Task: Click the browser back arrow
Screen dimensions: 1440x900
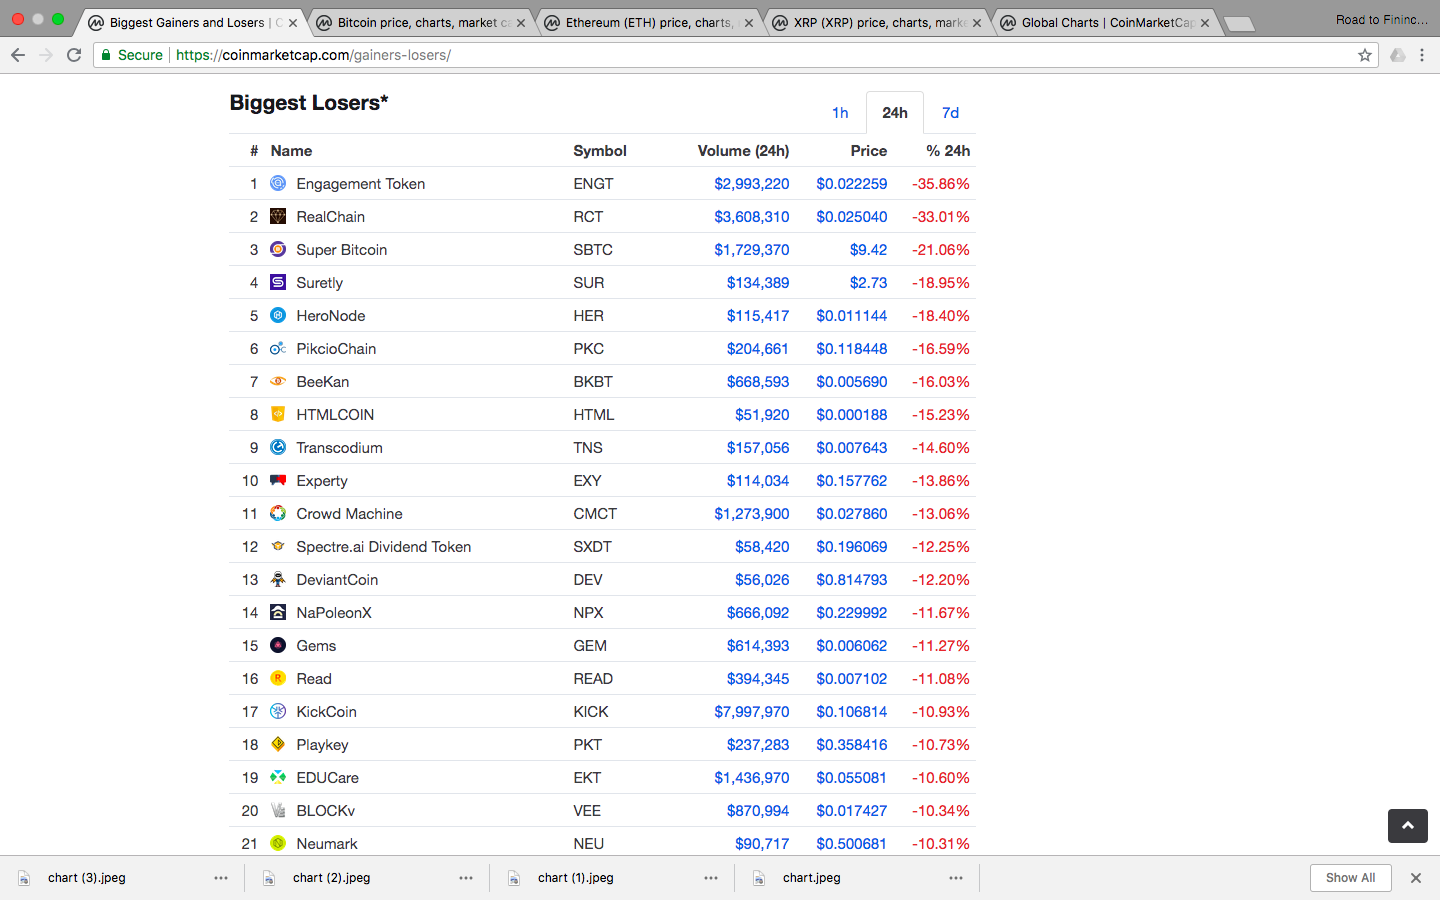Action: coord(18,55)
